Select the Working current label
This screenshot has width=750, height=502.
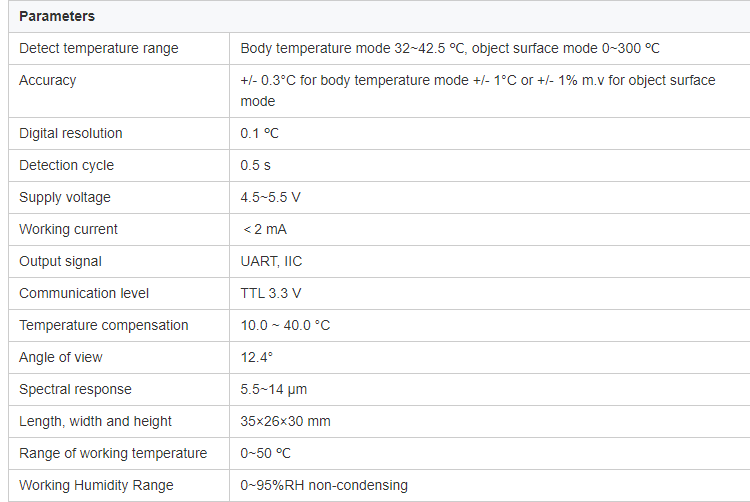(68, 229)
